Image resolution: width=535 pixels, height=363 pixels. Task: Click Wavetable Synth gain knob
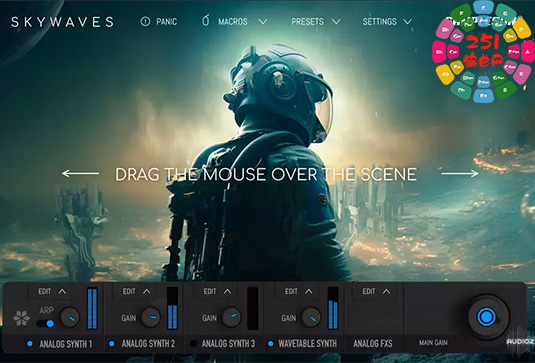point(311,317)
